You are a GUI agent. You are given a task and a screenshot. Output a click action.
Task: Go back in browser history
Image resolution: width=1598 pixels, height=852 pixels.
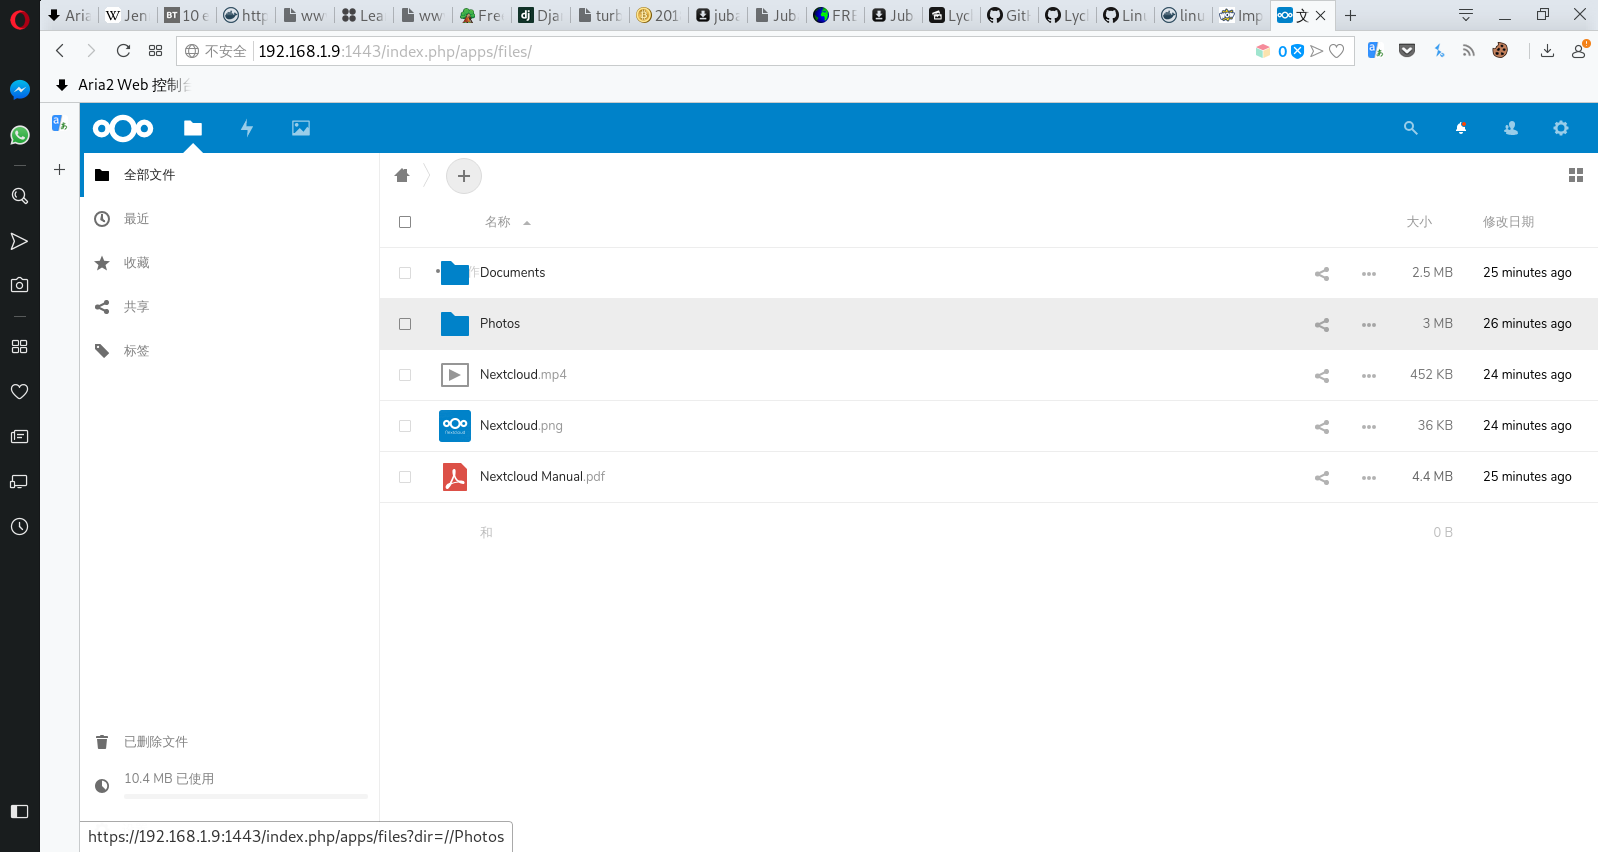pos(60,51)
